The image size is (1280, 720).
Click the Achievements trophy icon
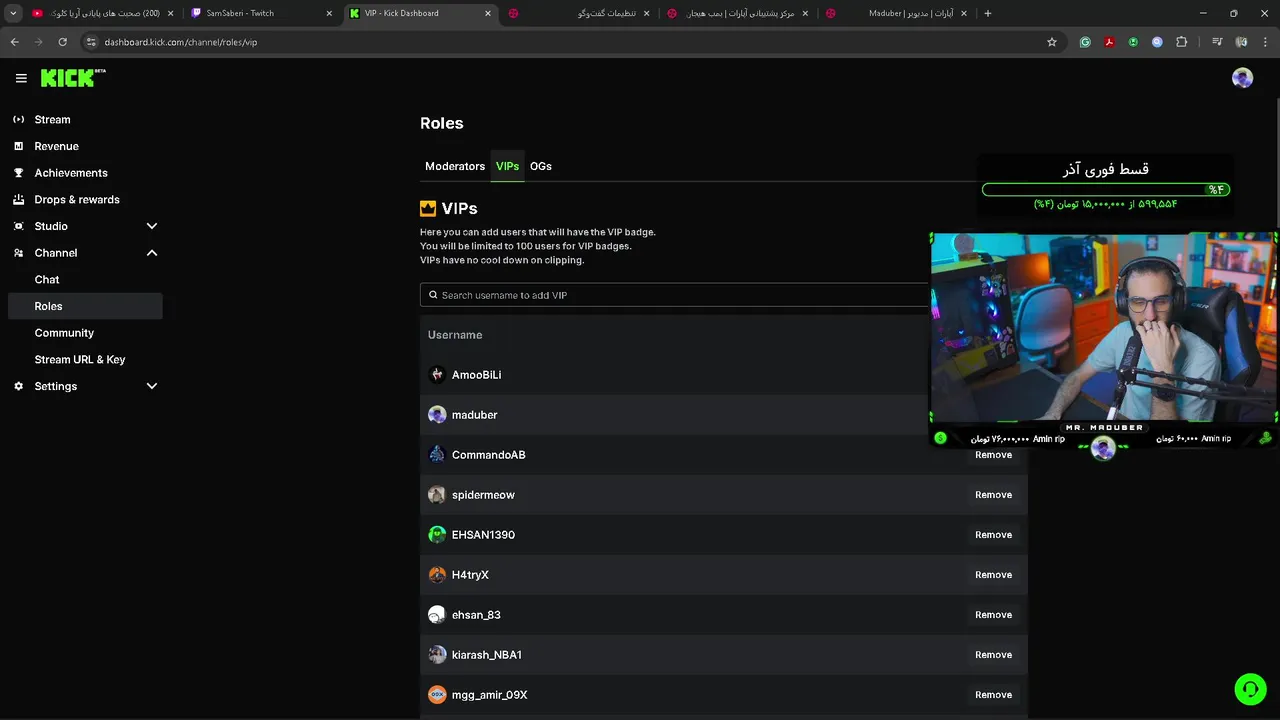click(x=18, y=173)
